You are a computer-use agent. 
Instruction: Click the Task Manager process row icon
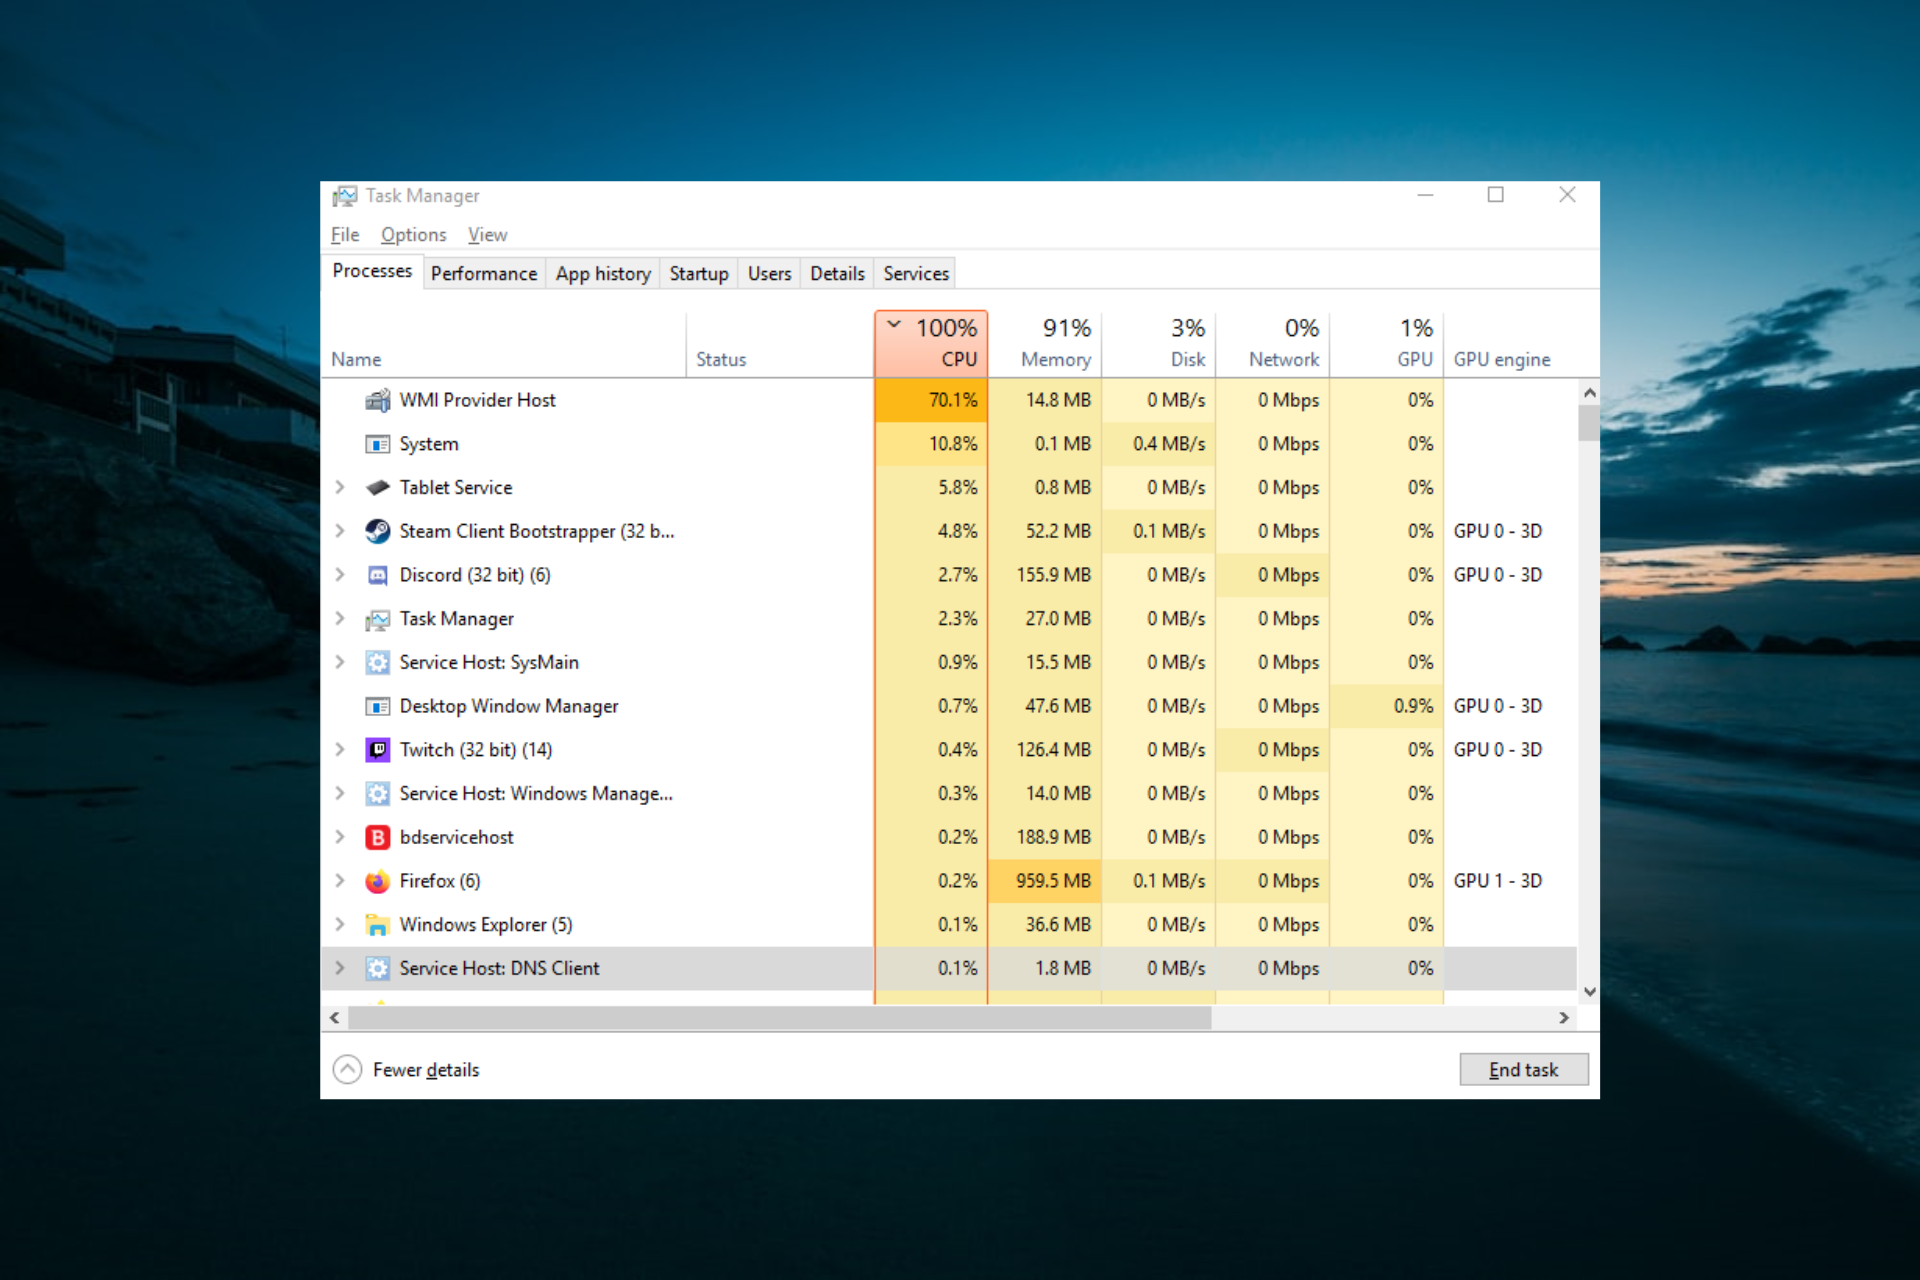[378, 619]
